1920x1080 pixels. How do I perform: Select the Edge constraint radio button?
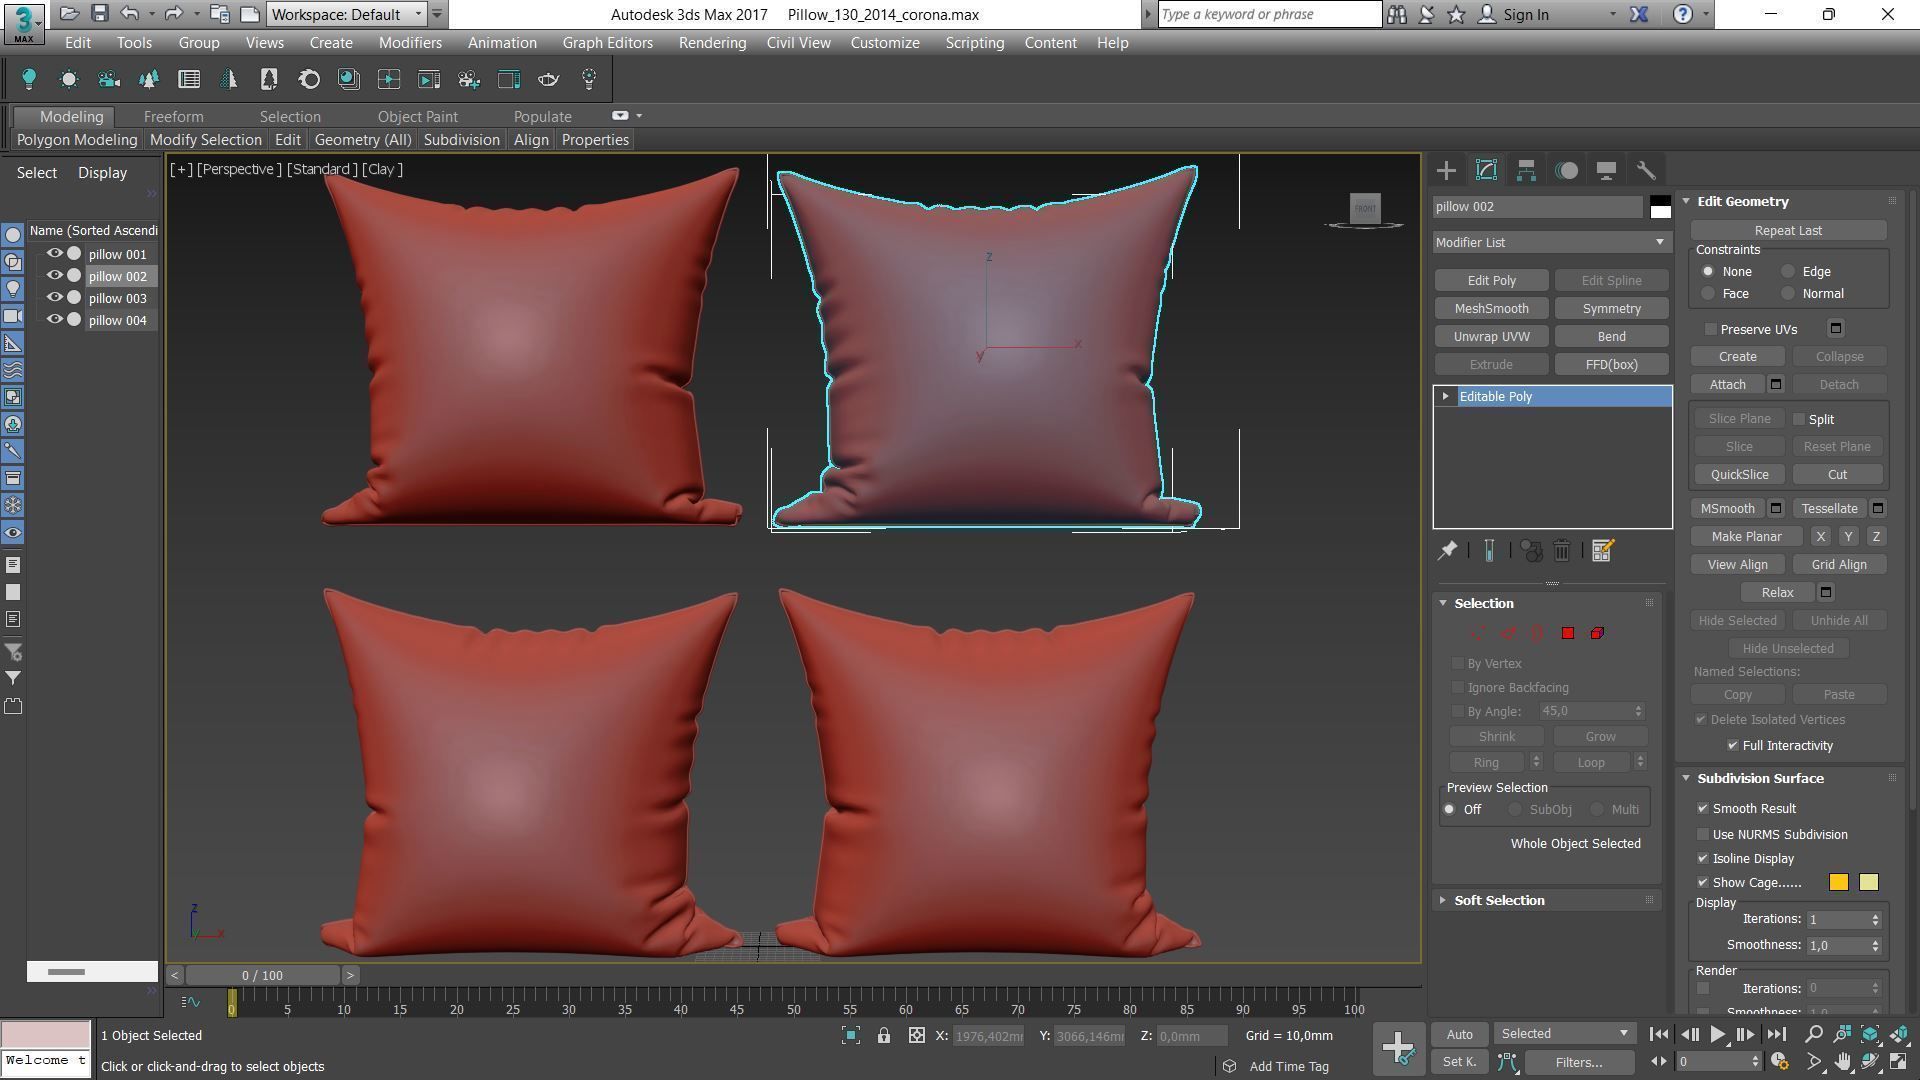tap(1788, 272)
